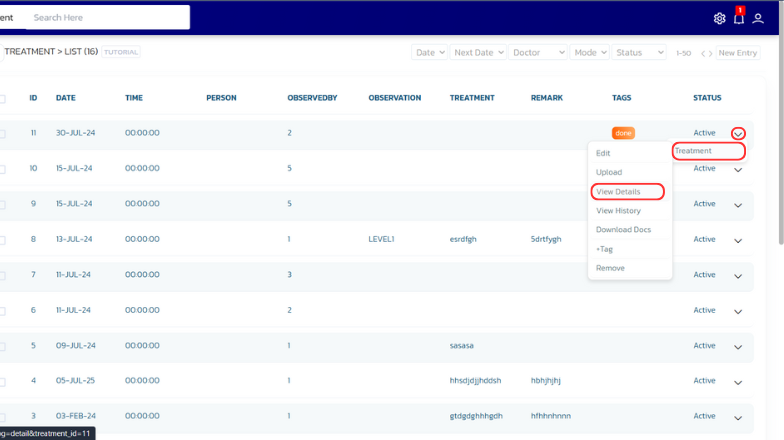784x440 pixels.
Task: Toggle the select-all header checkbox
Action: point(2,98)
